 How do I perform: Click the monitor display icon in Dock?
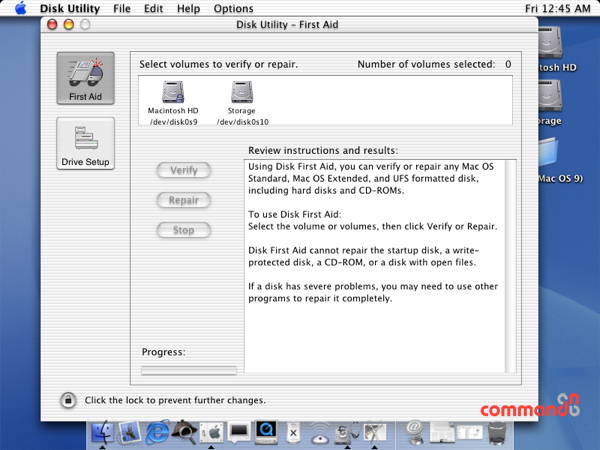[239, 432]
